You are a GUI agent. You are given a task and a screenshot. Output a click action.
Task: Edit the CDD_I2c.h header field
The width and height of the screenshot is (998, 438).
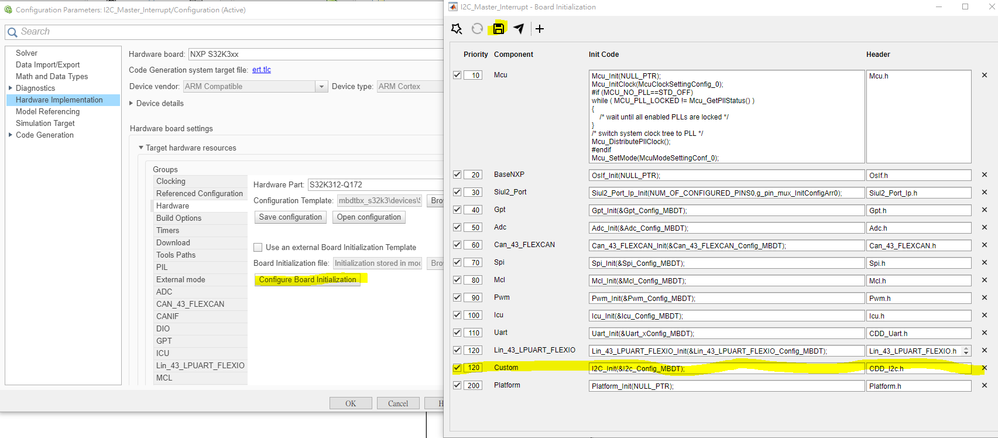pyautogui.click(x=919, y=368)
